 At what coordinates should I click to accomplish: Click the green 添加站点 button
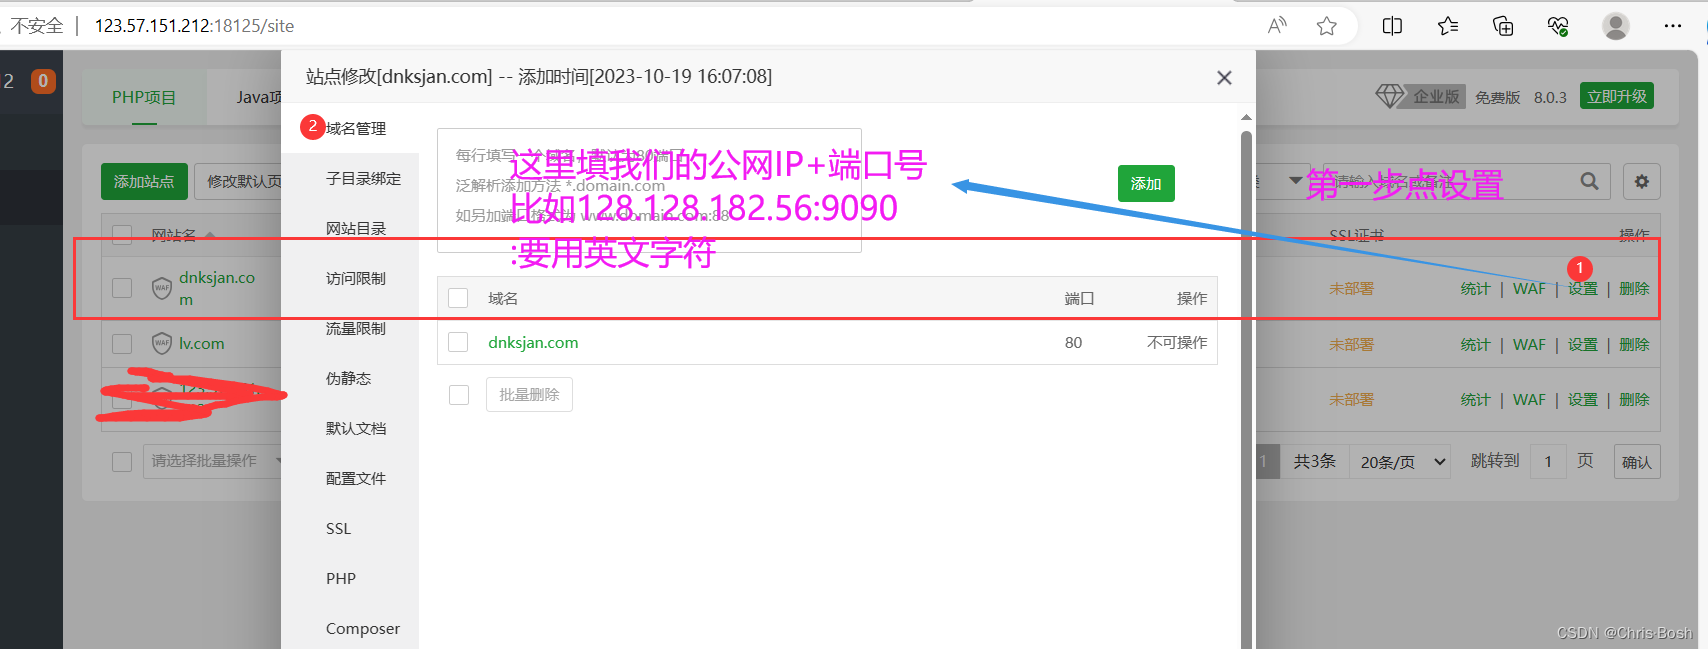(x=144, y=181)
